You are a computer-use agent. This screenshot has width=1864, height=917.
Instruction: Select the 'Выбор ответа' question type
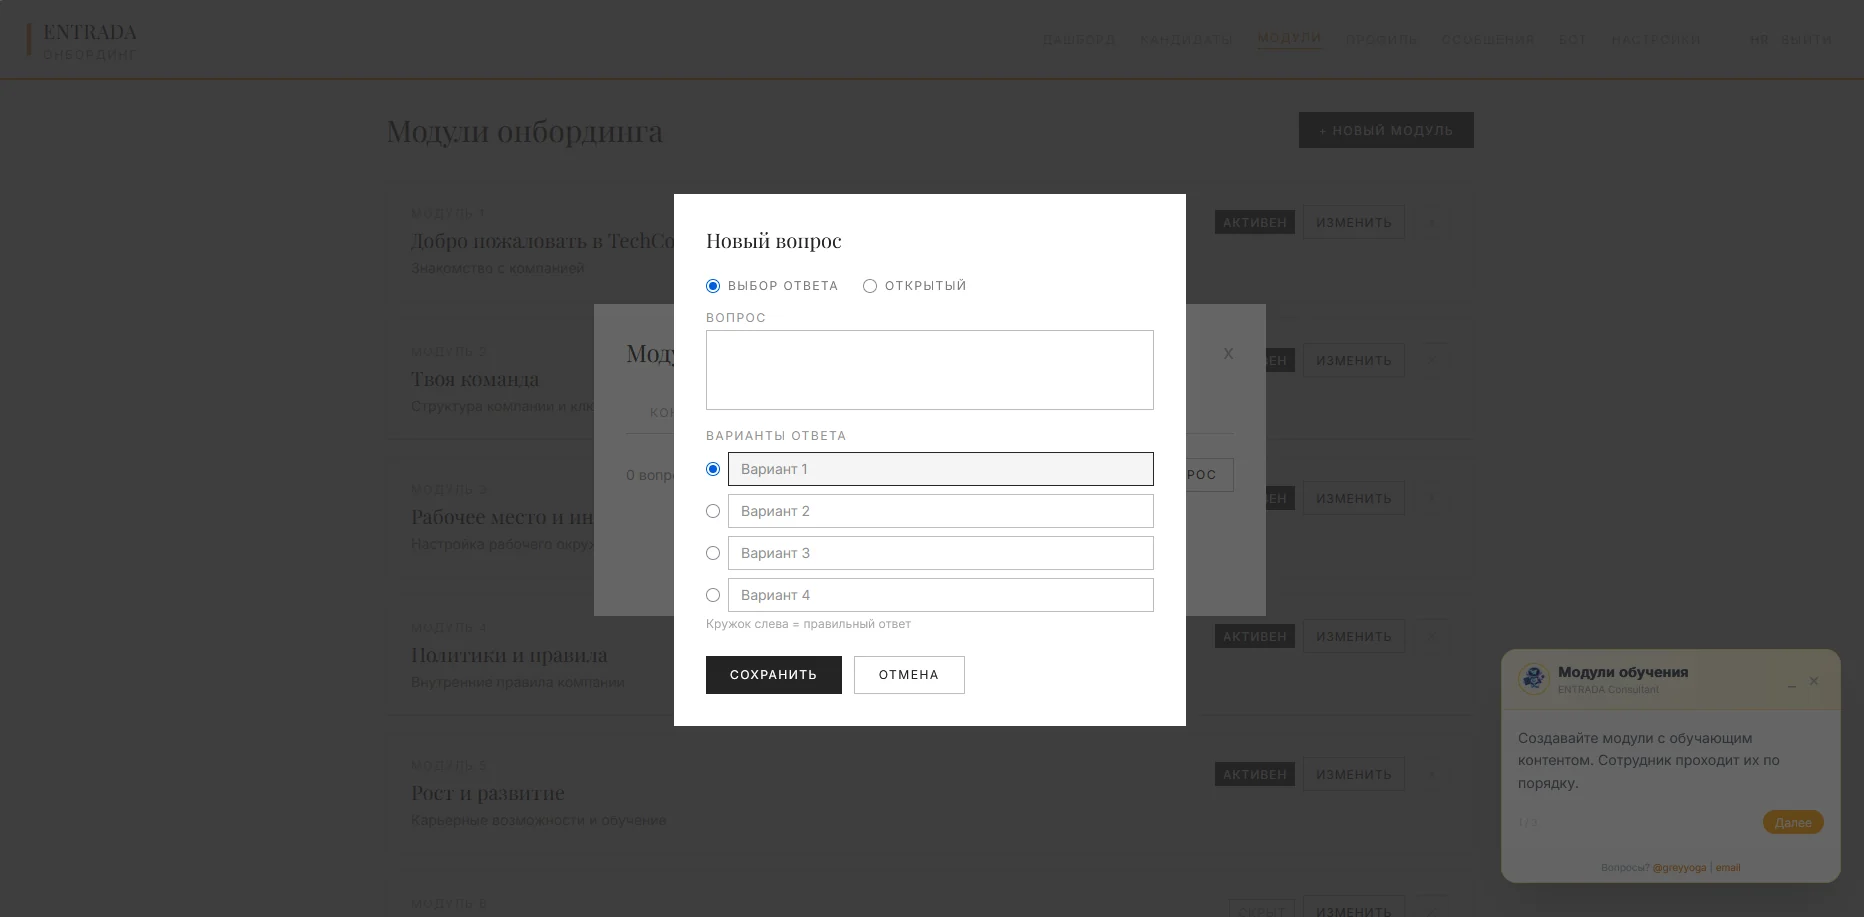(713, 286)
